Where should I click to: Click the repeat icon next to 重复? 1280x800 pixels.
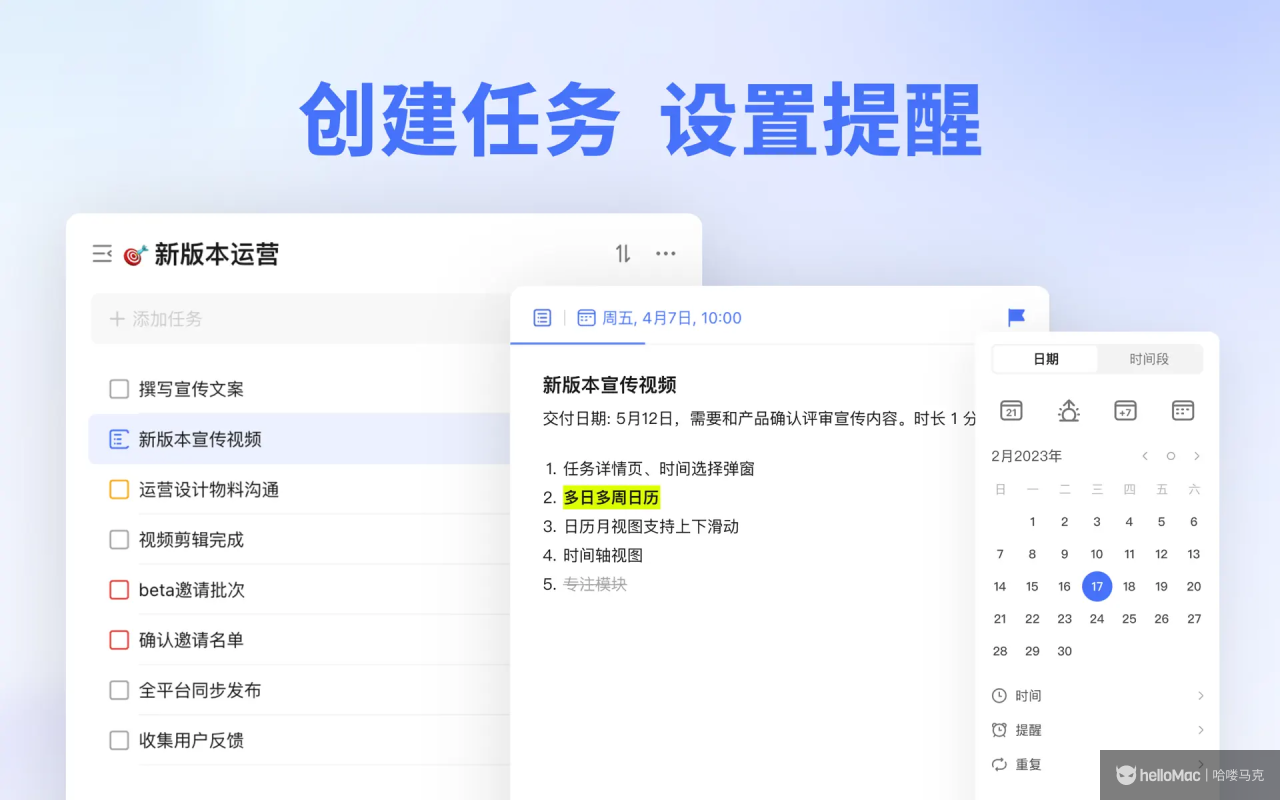(999, 765)
